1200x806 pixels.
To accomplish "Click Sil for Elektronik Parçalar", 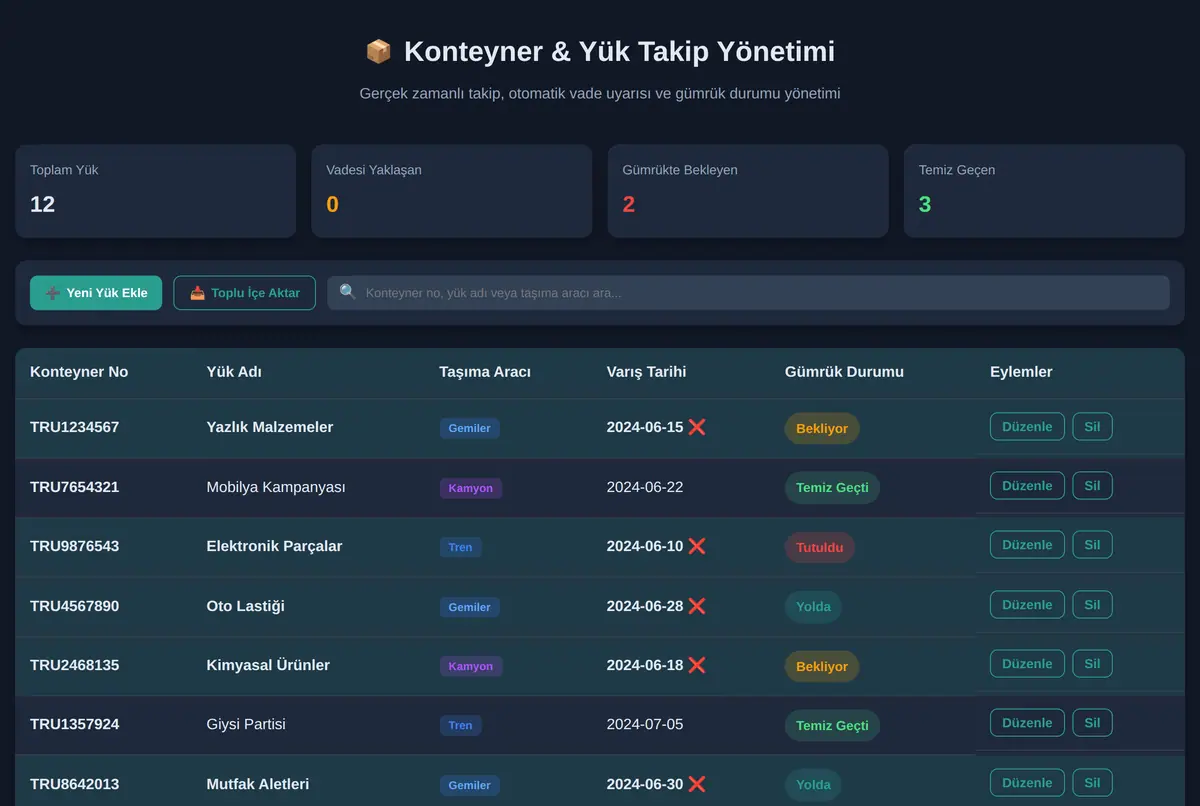I will [x=1092, y=545].
